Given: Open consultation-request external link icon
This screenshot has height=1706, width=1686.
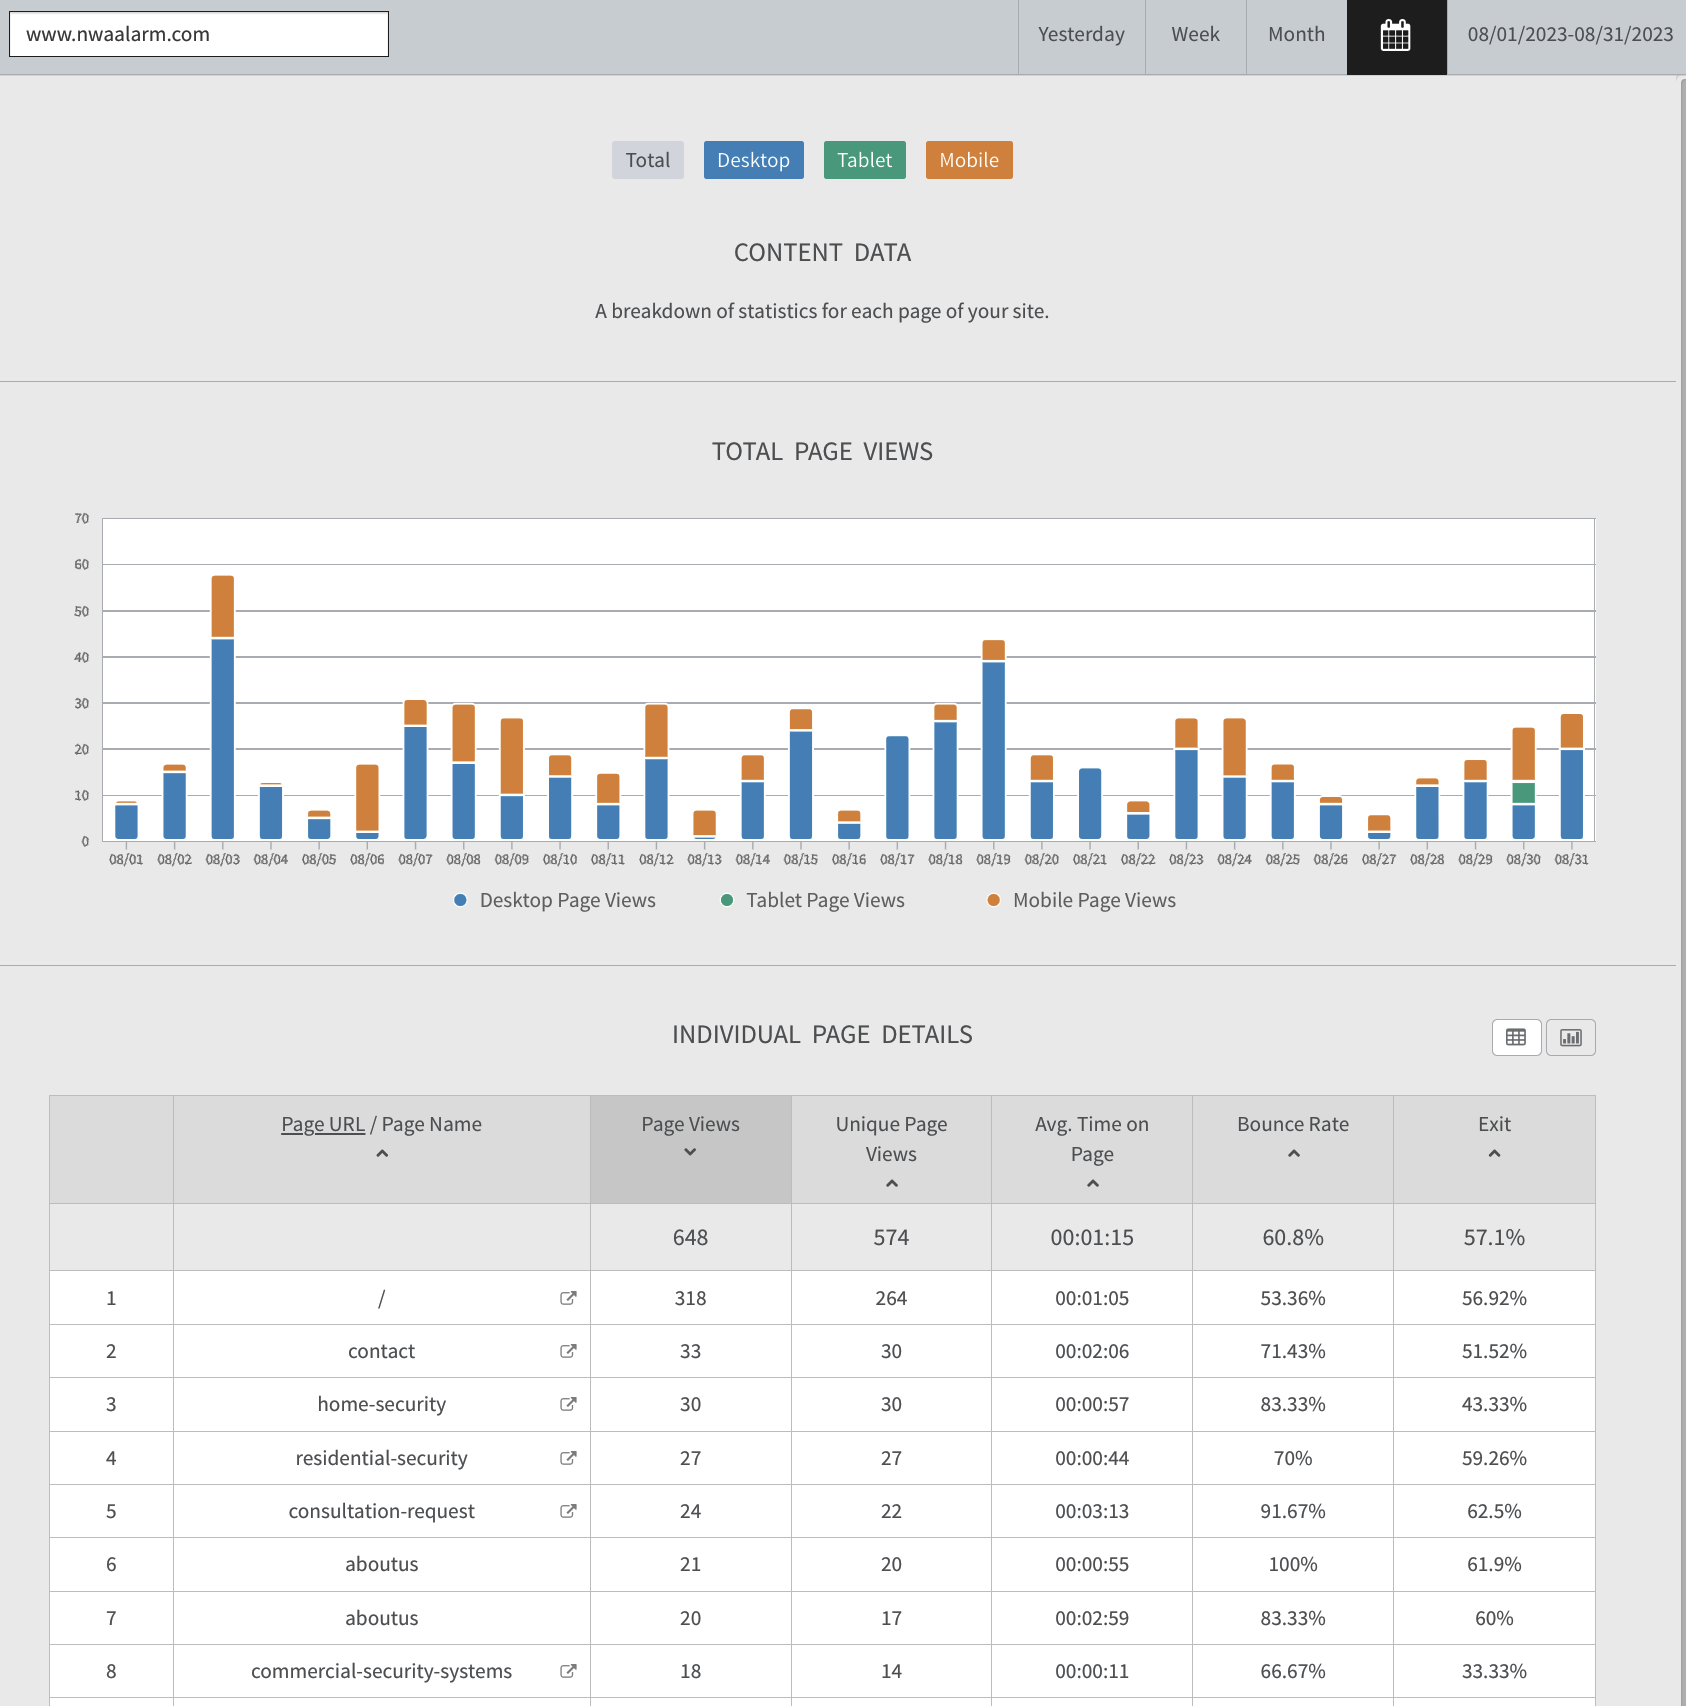Looking at the screenshot, I should click(568, 1511).
